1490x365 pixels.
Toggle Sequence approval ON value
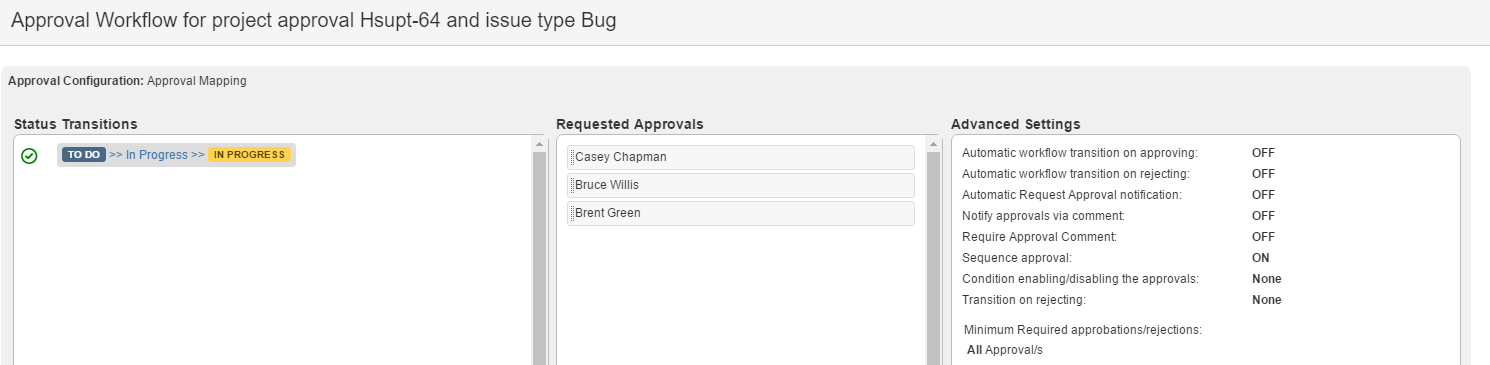click(1261, 258)
